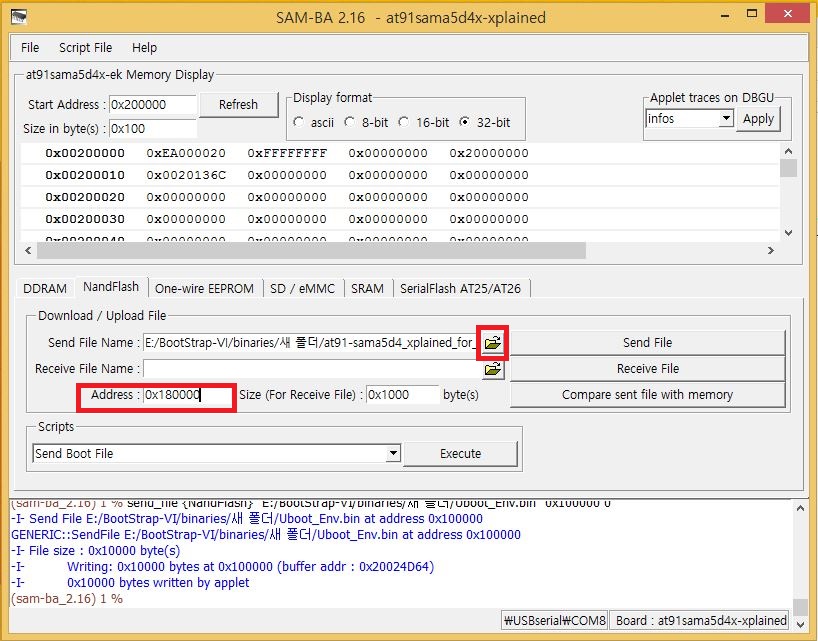The height and width of the screenshot is (641, 818).
Task: Open the SD / eMMC tab
Action: coord(303,288)
